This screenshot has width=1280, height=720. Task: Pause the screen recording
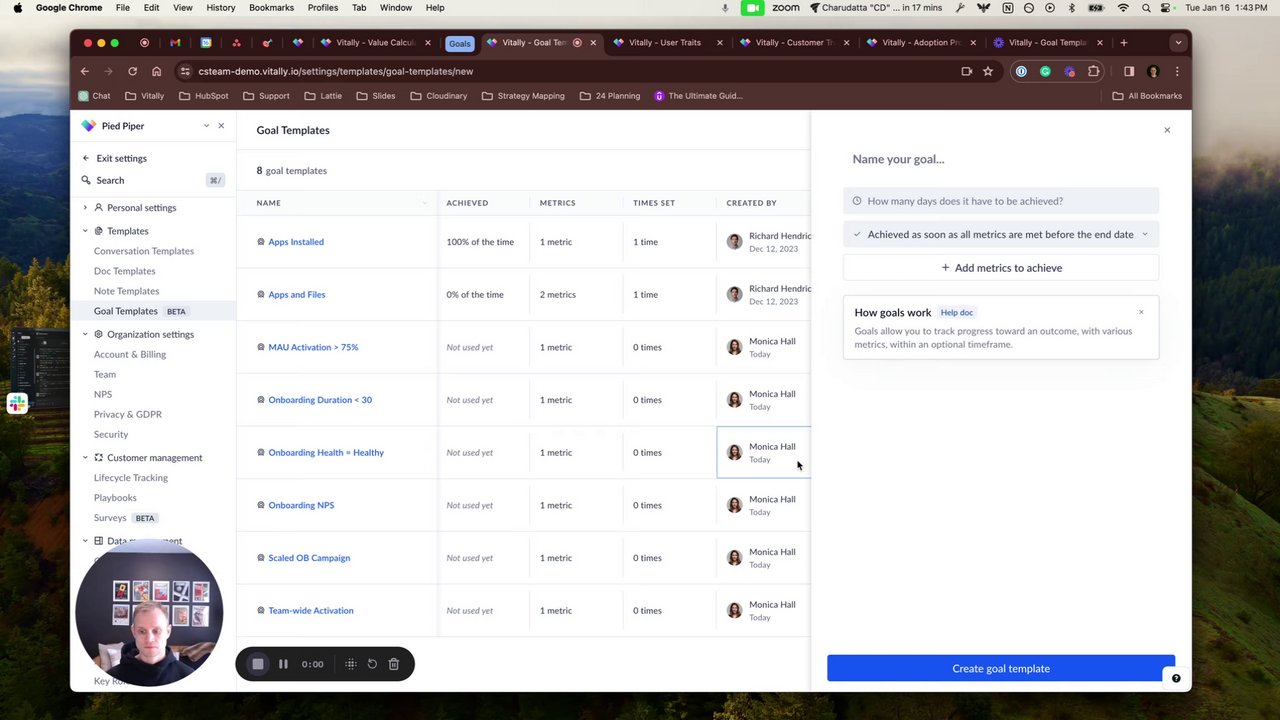tap(283, 664)
